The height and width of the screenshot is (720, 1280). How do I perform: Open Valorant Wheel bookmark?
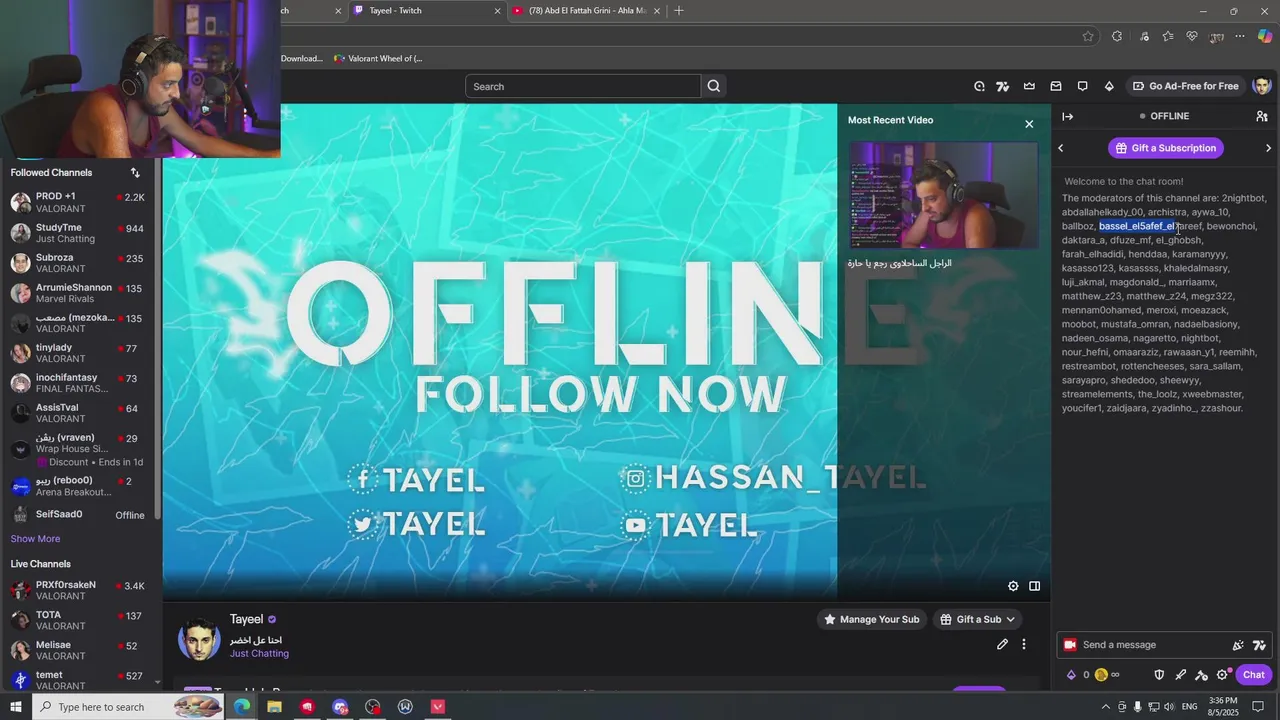(378, 59)
